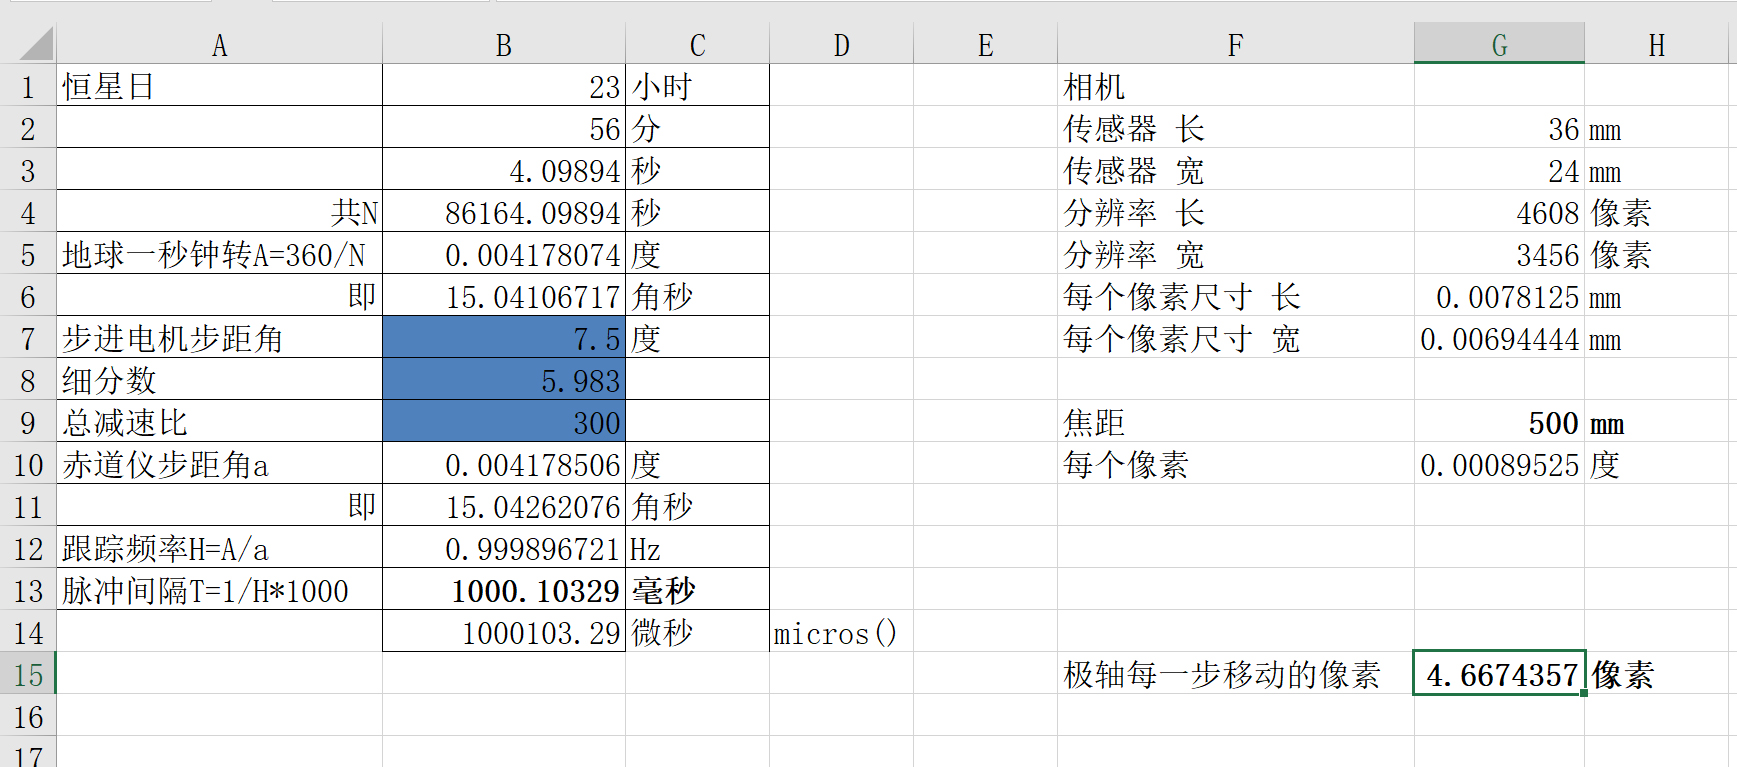Click the 焦距 label cell
Screen dimensions: 1737x767
tap(1236, 422)
